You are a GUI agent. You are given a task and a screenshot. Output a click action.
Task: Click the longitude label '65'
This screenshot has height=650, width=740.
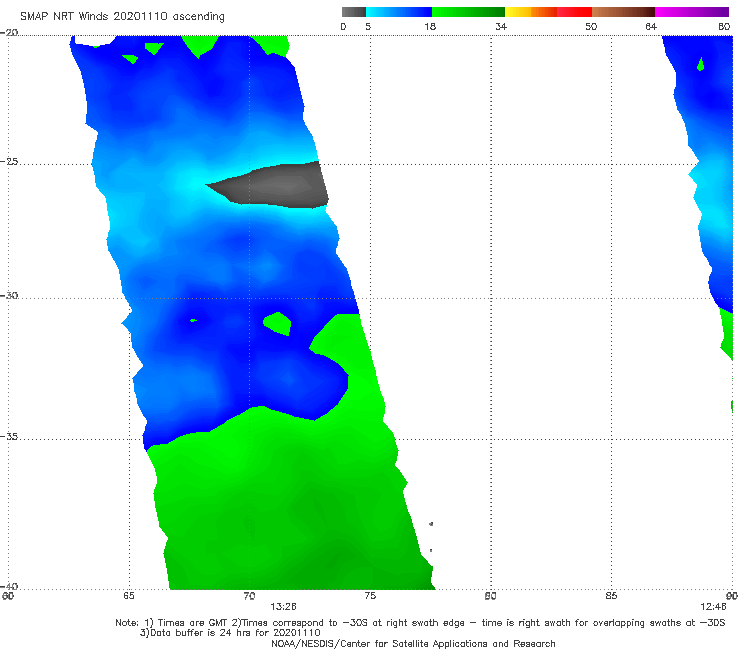pyautogui.click(x=129, y=596)
